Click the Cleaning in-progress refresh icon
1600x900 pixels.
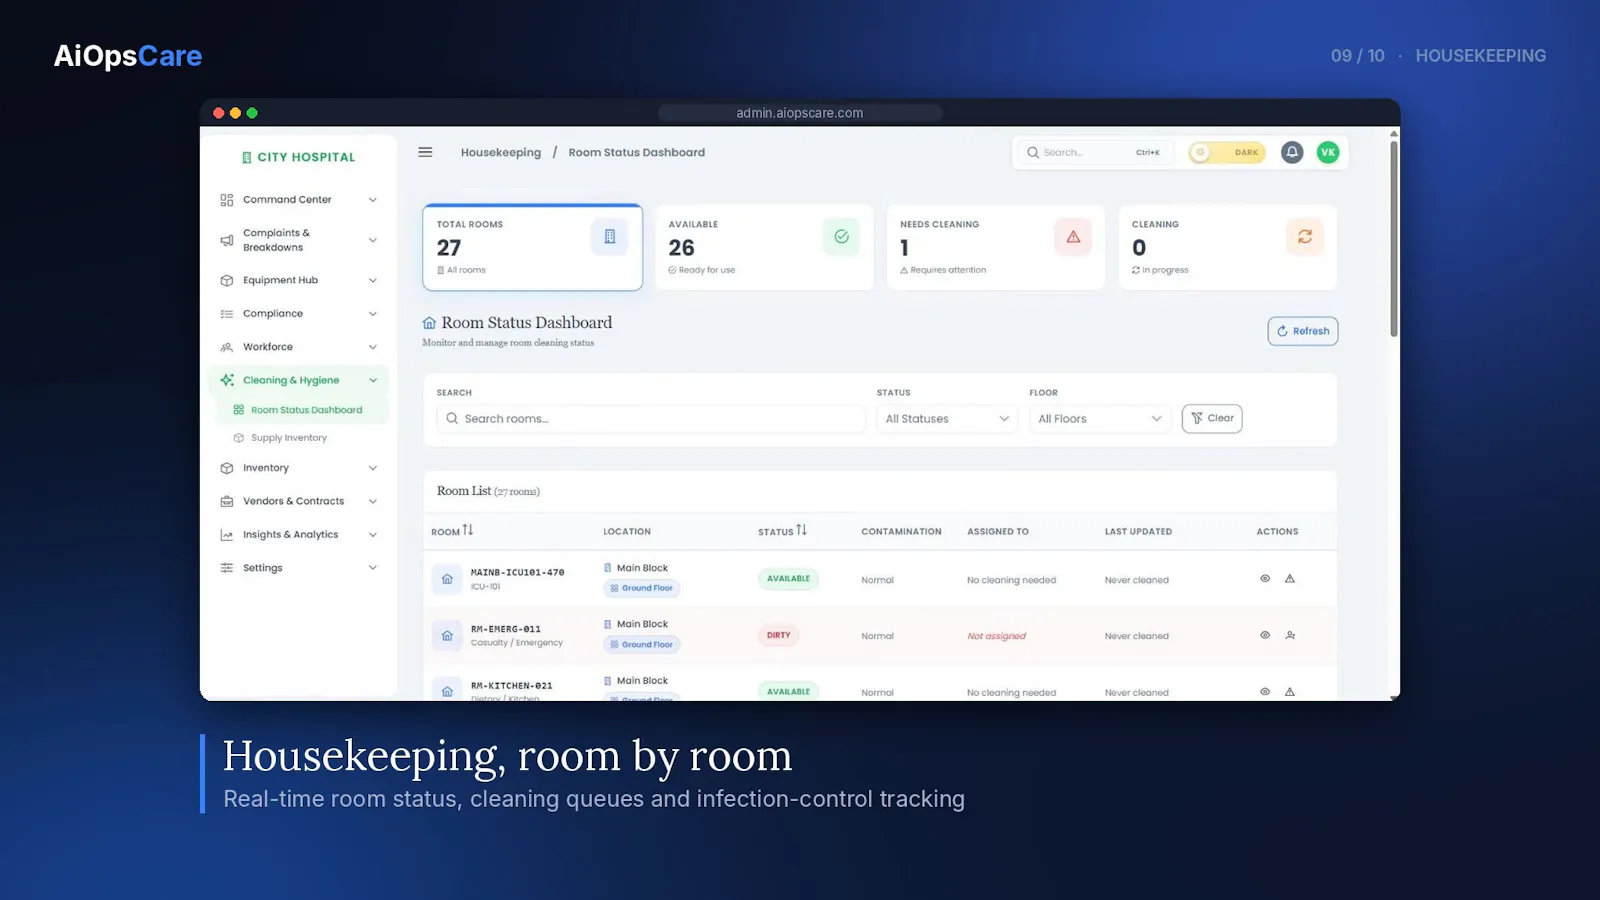(1305, 237)
